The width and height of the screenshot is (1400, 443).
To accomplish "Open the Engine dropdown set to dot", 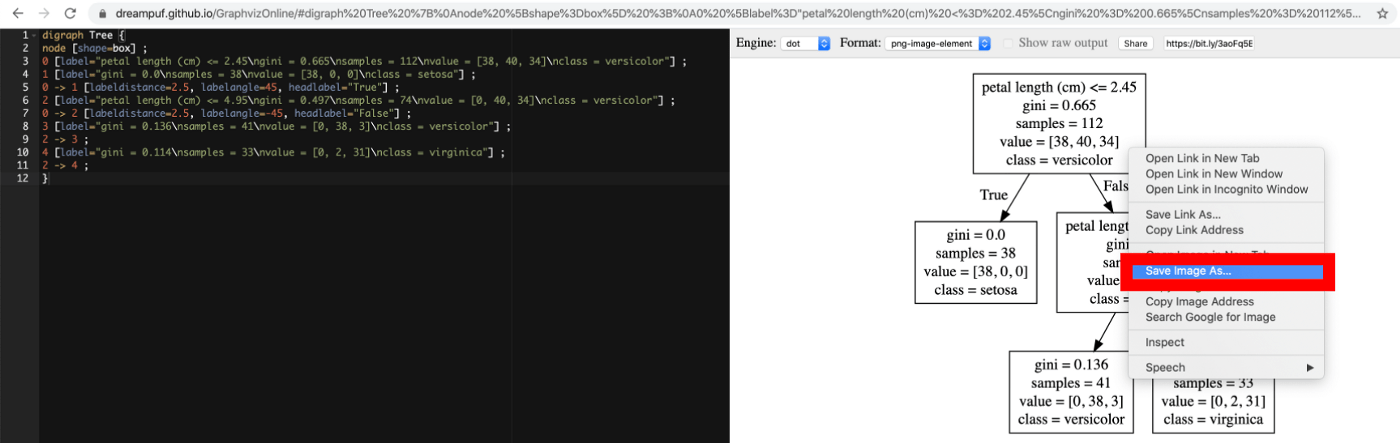I will 806,44.
